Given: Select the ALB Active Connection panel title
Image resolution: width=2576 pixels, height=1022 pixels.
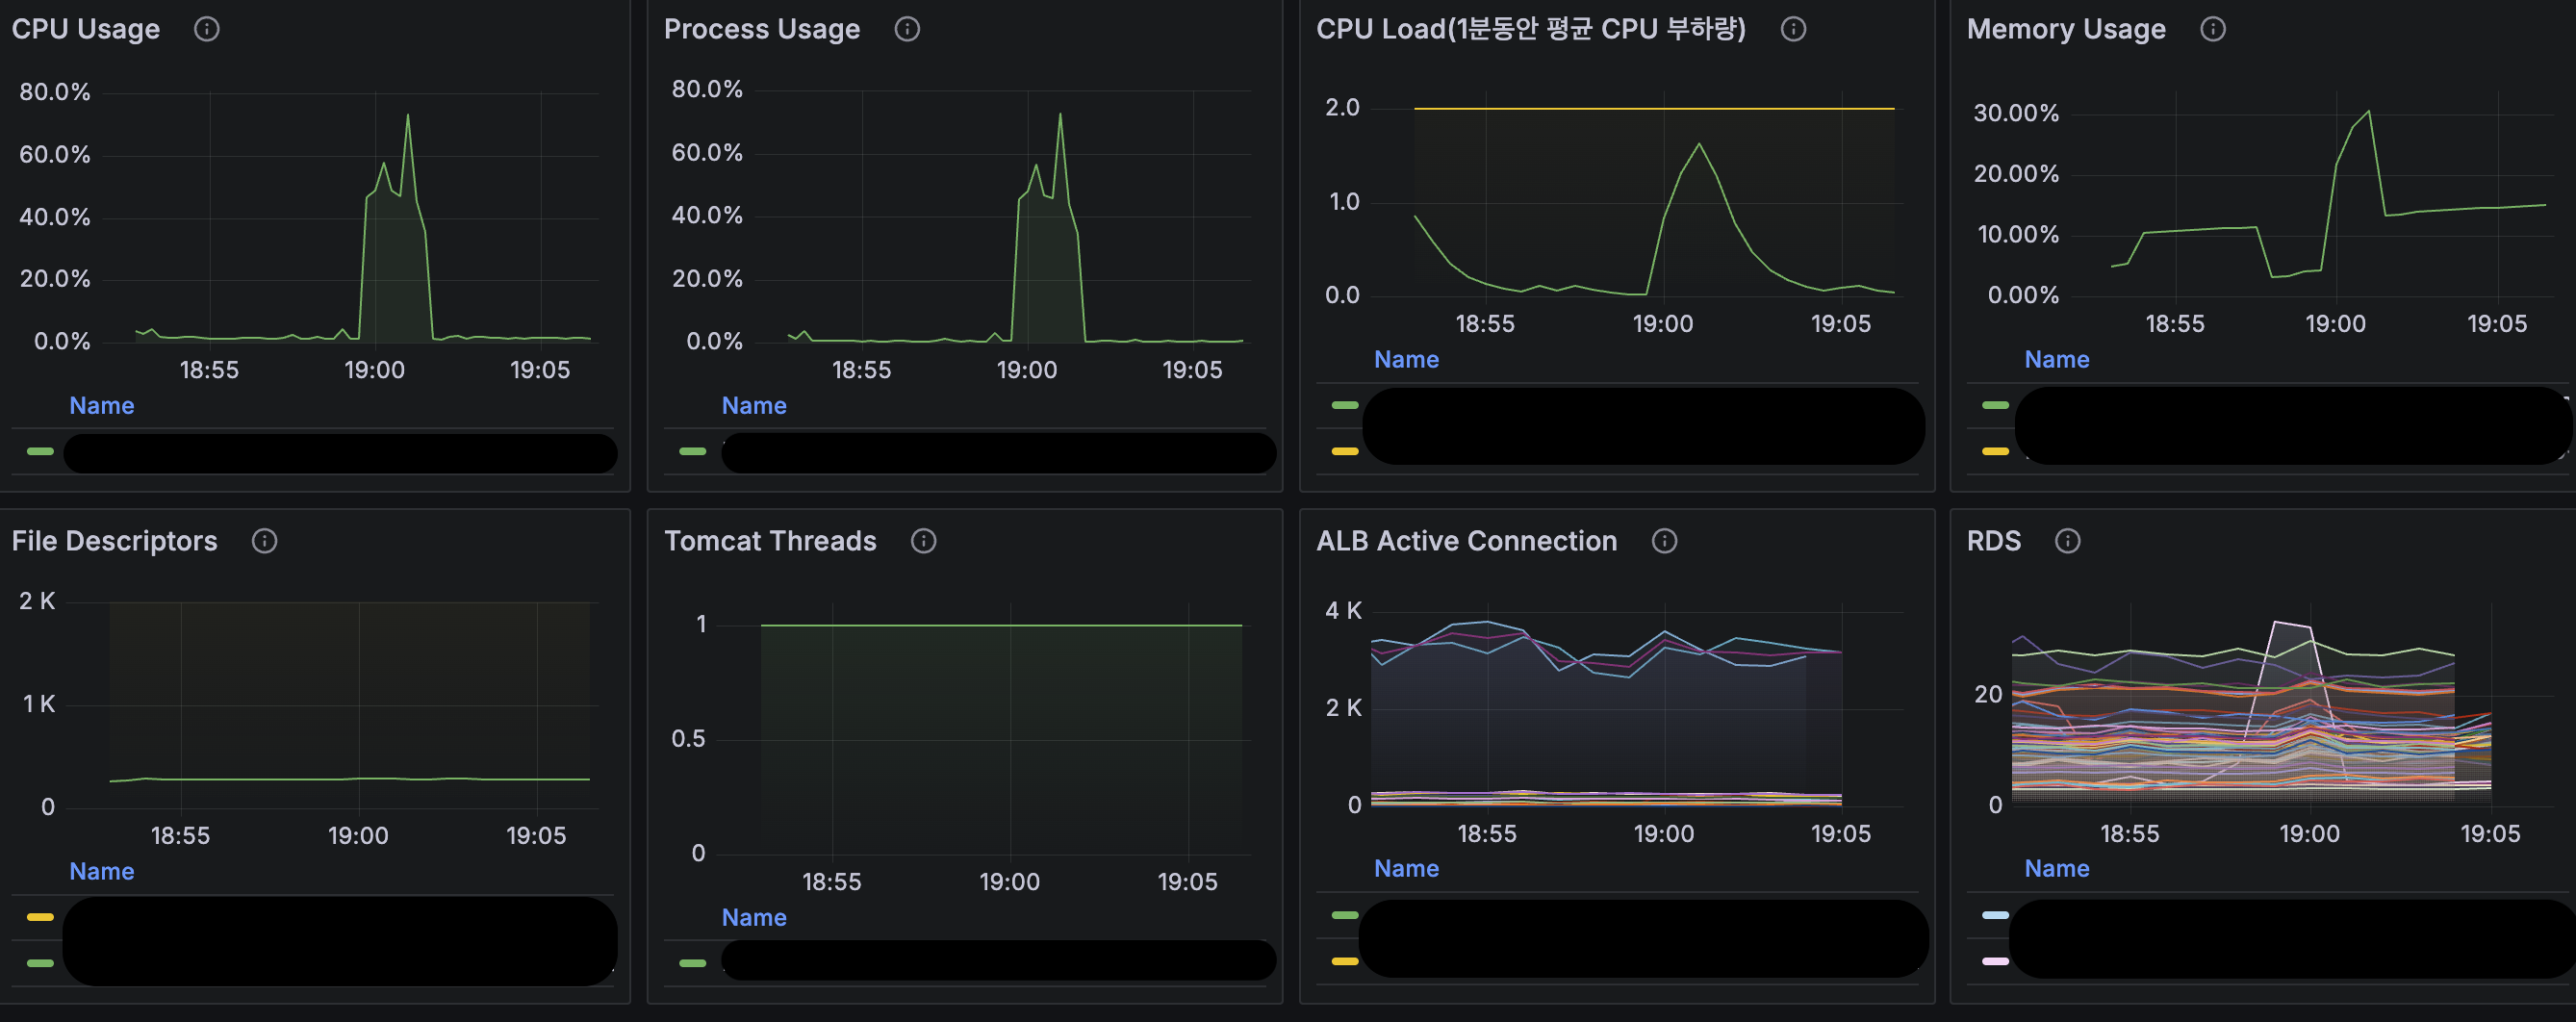Looking at the screenshot, I should coord(1466,541).
